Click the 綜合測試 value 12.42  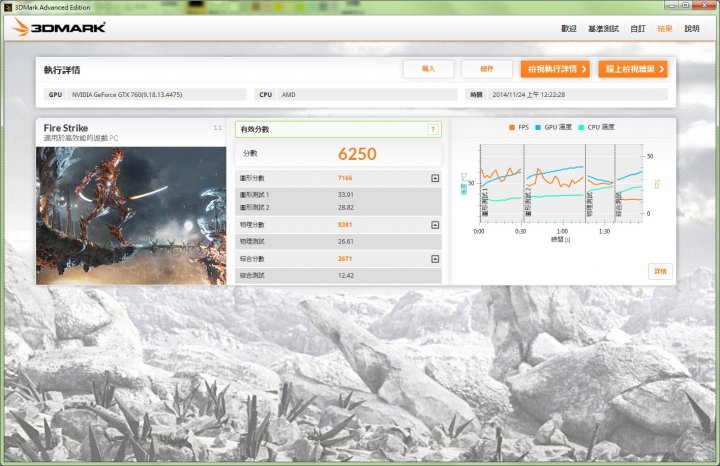coord(346,275)
